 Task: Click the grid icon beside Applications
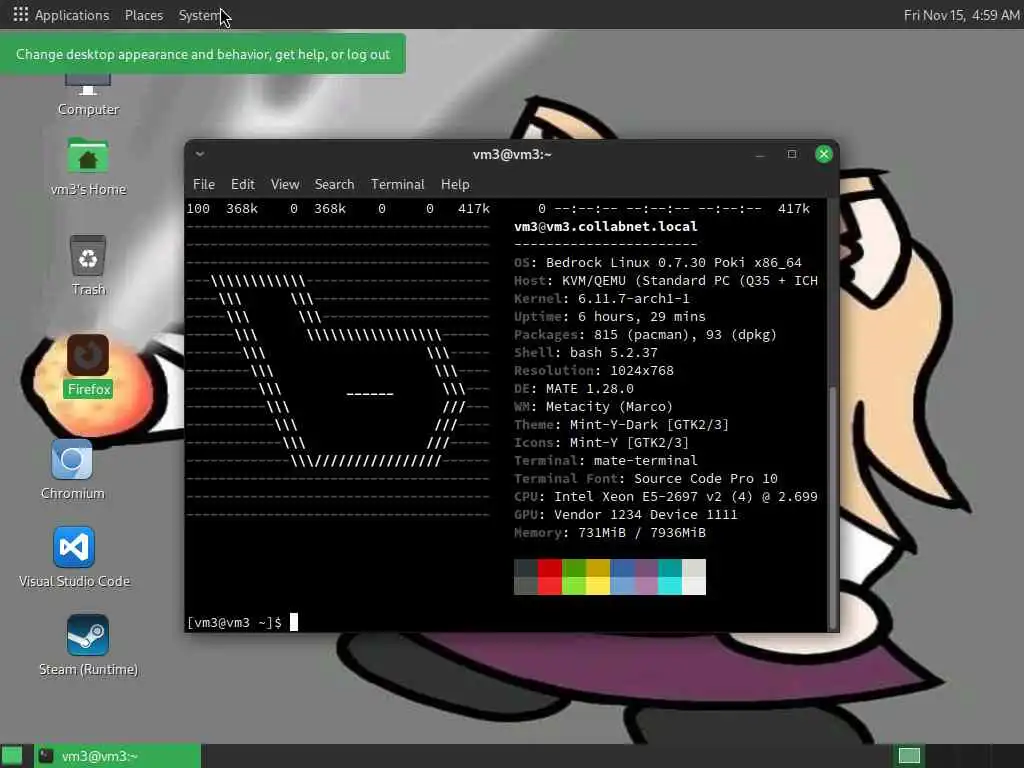20,14
